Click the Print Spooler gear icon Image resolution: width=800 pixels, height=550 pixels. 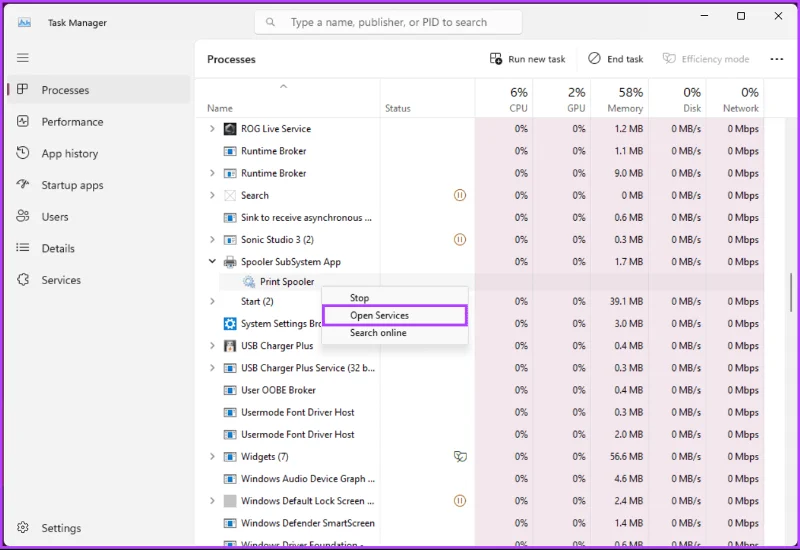click(248, 282)
